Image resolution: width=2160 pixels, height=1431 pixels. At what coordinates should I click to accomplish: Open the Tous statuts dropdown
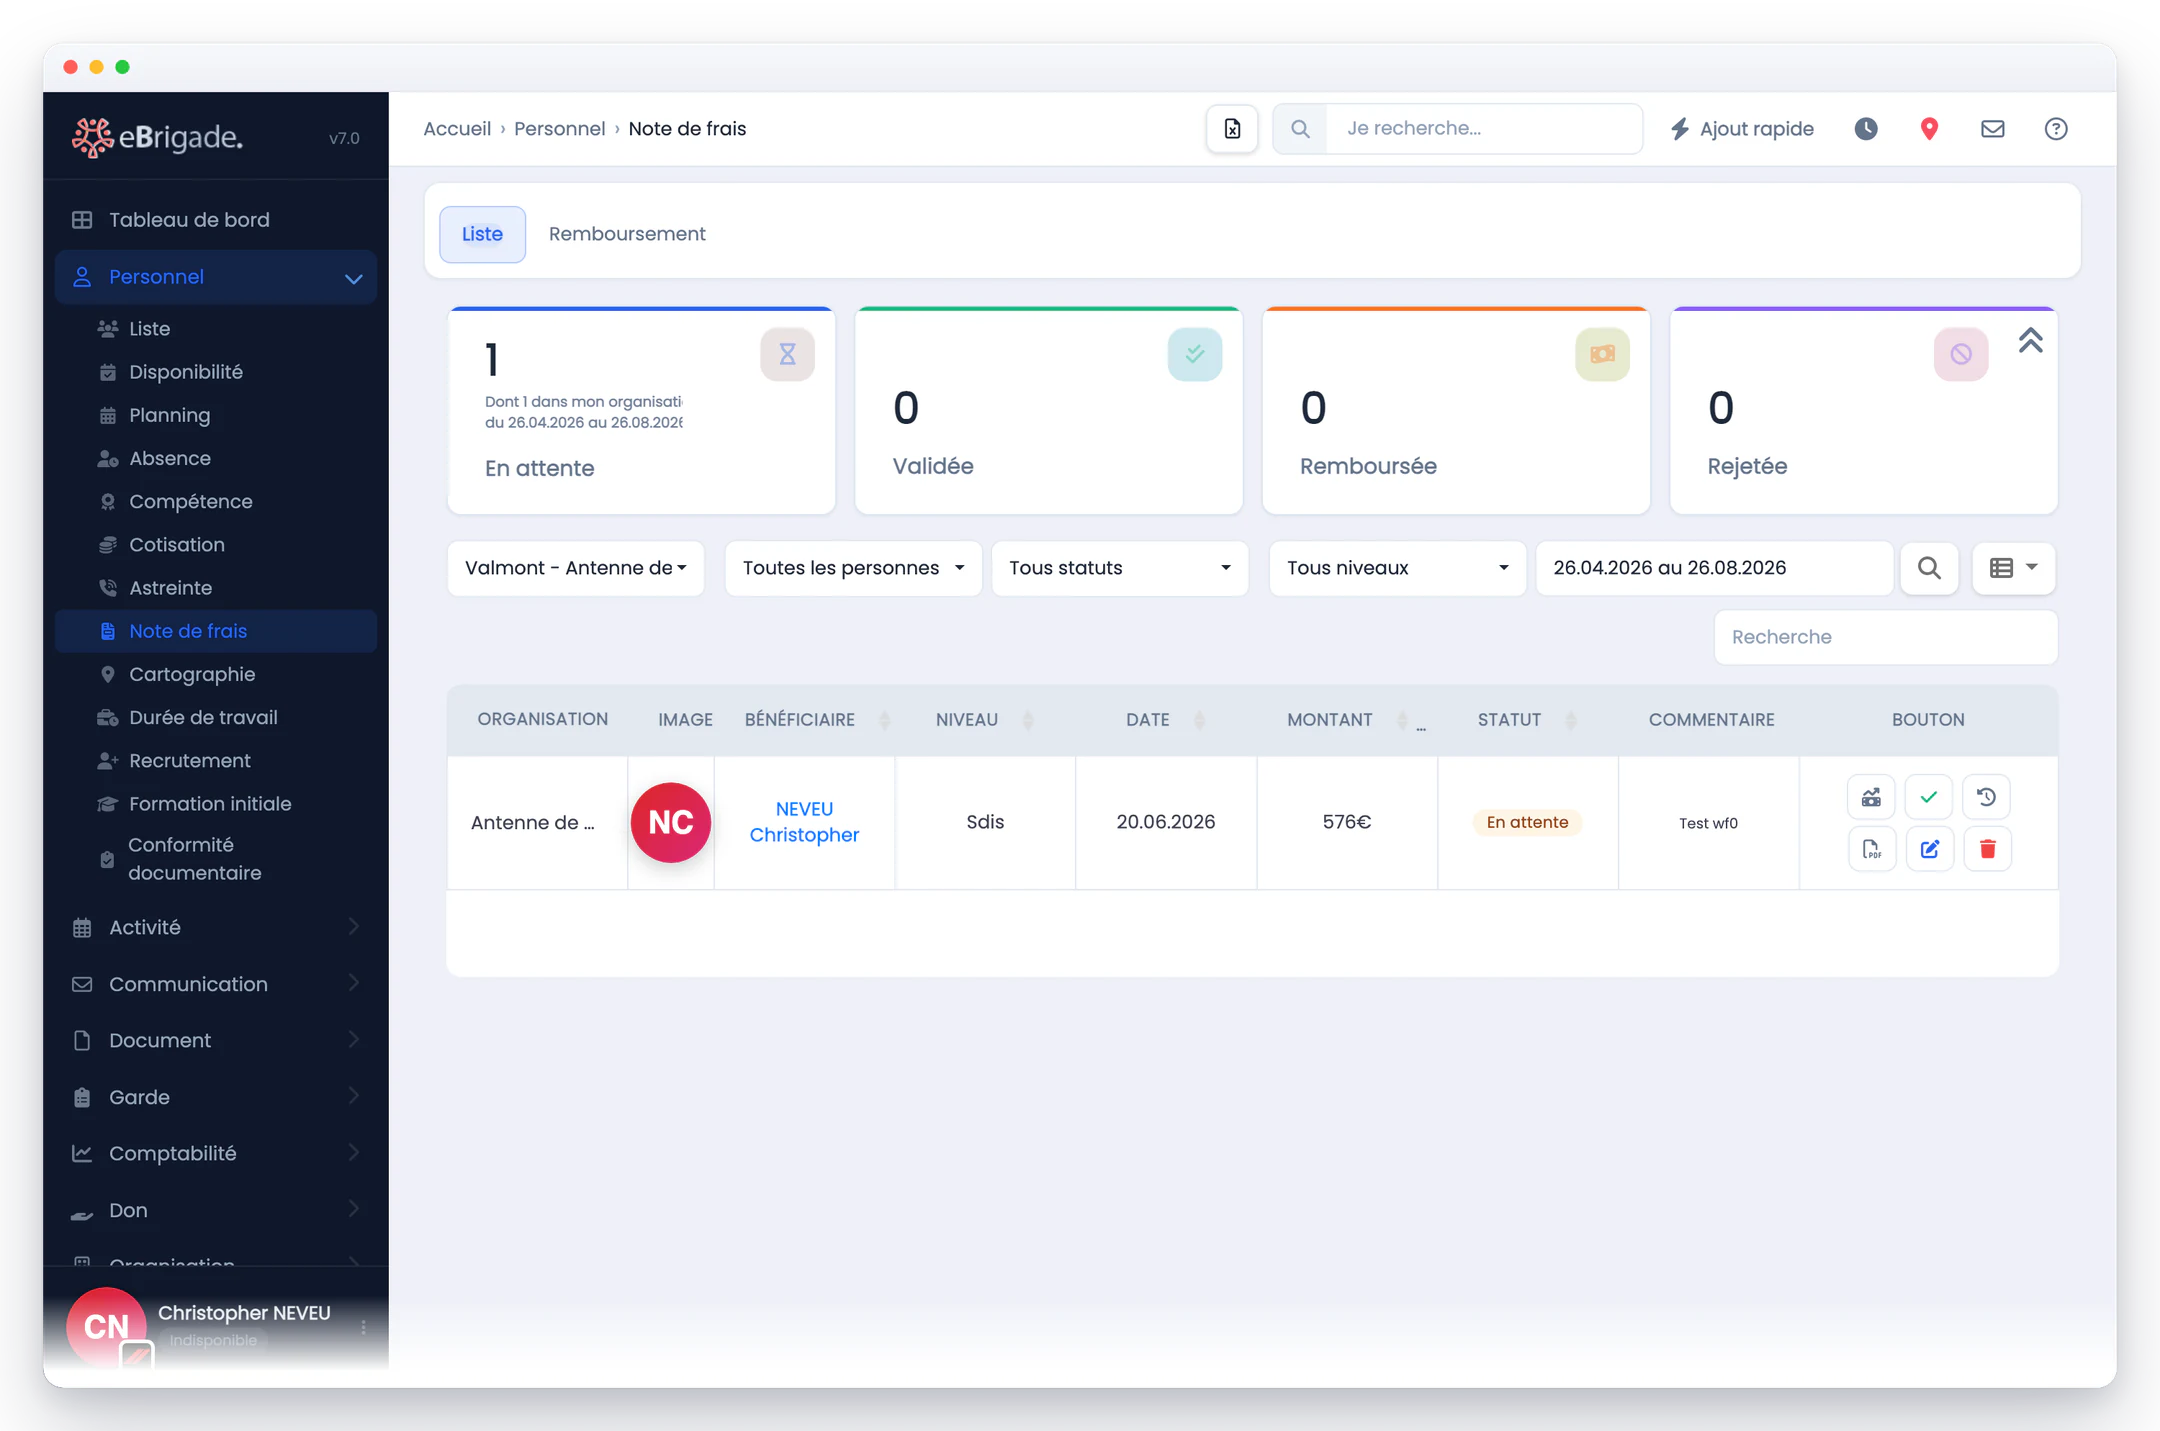coord(1120,568)
